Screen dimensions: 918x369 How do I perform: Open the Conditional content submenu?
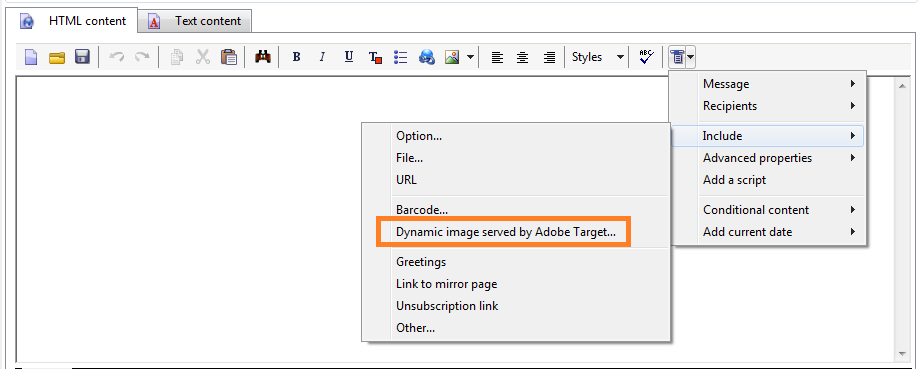768,210
